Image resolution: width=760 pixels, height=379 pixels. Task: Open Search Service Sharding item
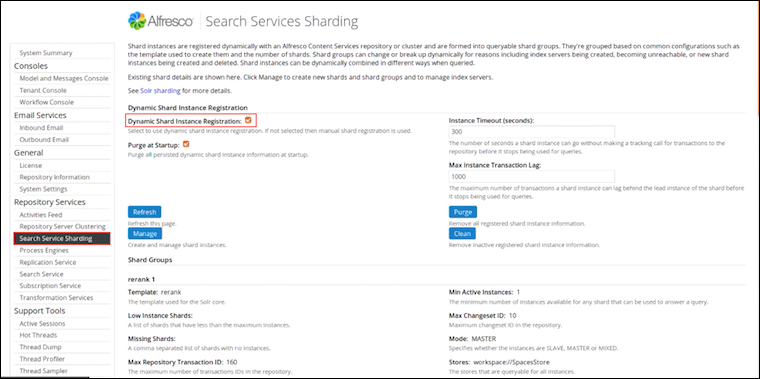tap(62, 238)
